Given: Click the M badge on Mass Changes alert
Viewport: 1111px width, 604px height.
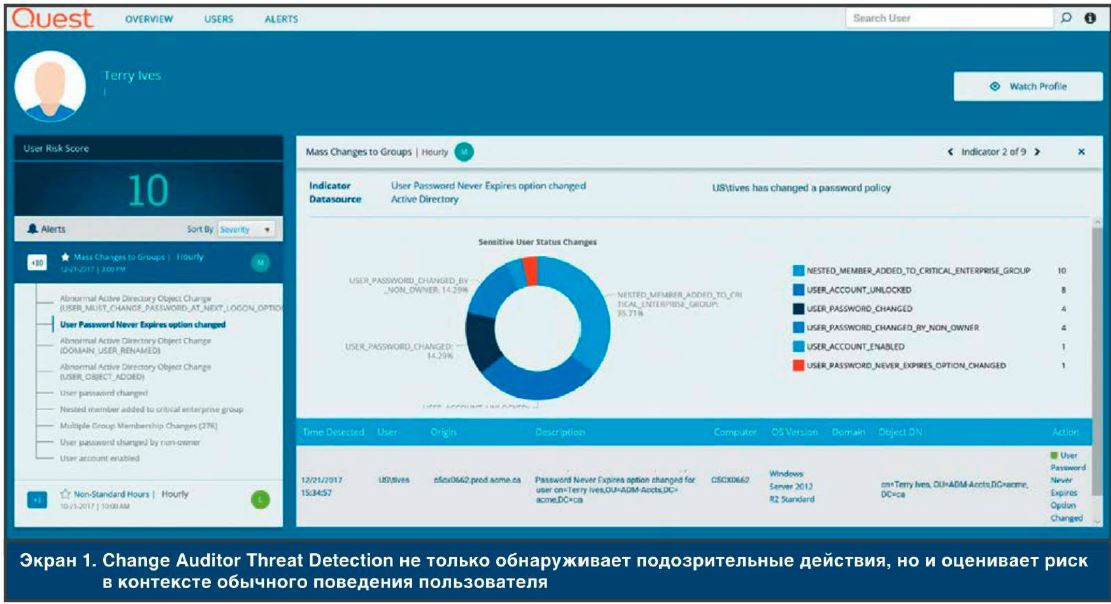Looking at the screenshot, I should [260, 263].
